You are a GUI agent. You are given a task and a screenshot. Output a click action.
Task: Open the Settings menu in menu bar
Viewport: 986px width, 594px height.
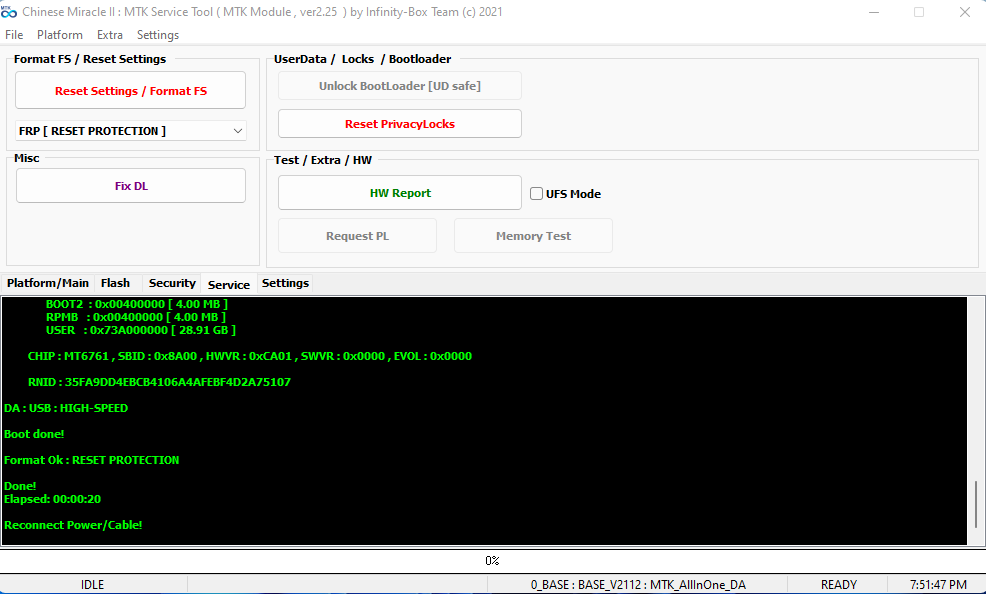pos(158,35)
